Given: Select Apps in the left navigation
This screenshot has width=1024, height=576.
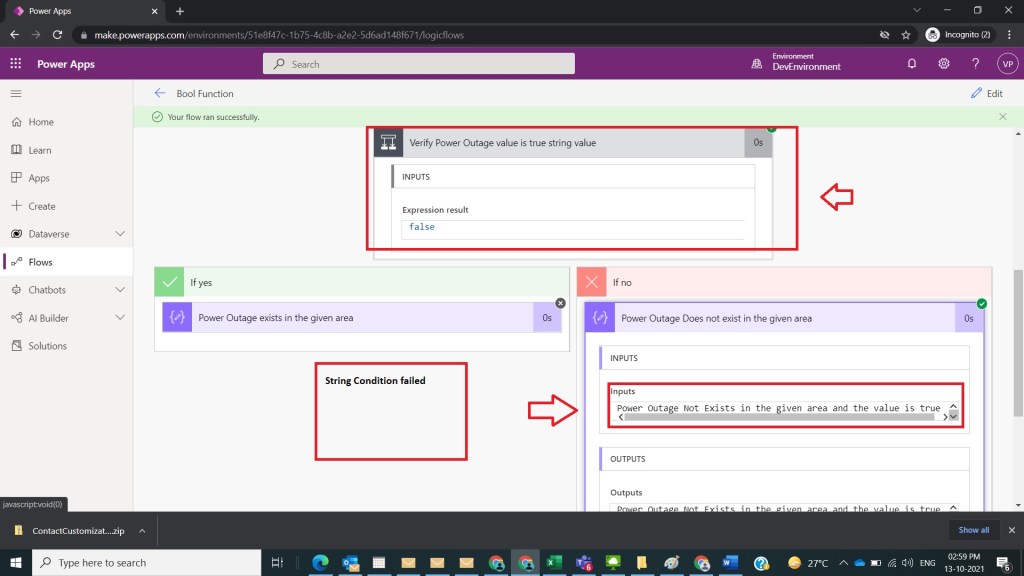Looking at the screenshot, I should point(39,178).
